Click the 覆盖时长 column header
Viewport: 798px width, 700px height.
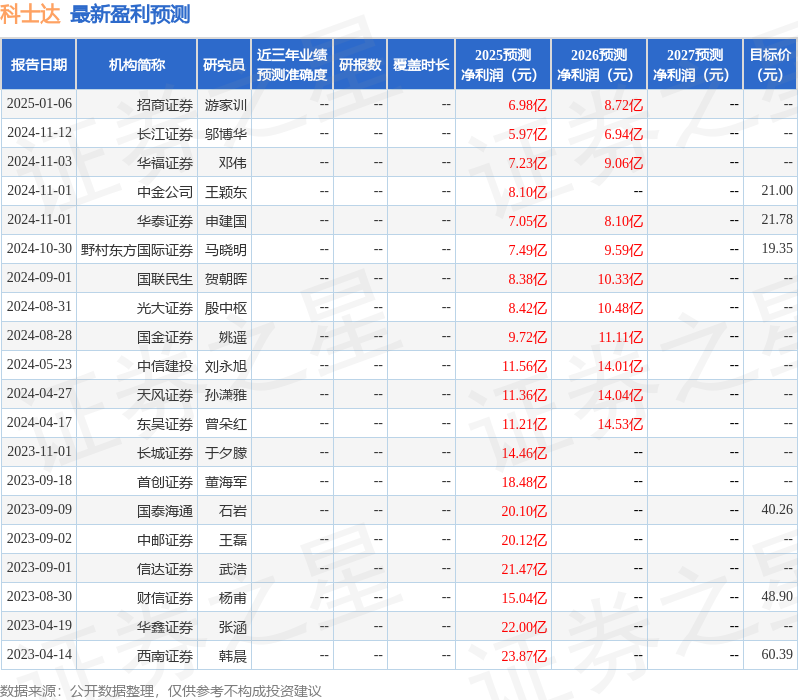[421, 65]
